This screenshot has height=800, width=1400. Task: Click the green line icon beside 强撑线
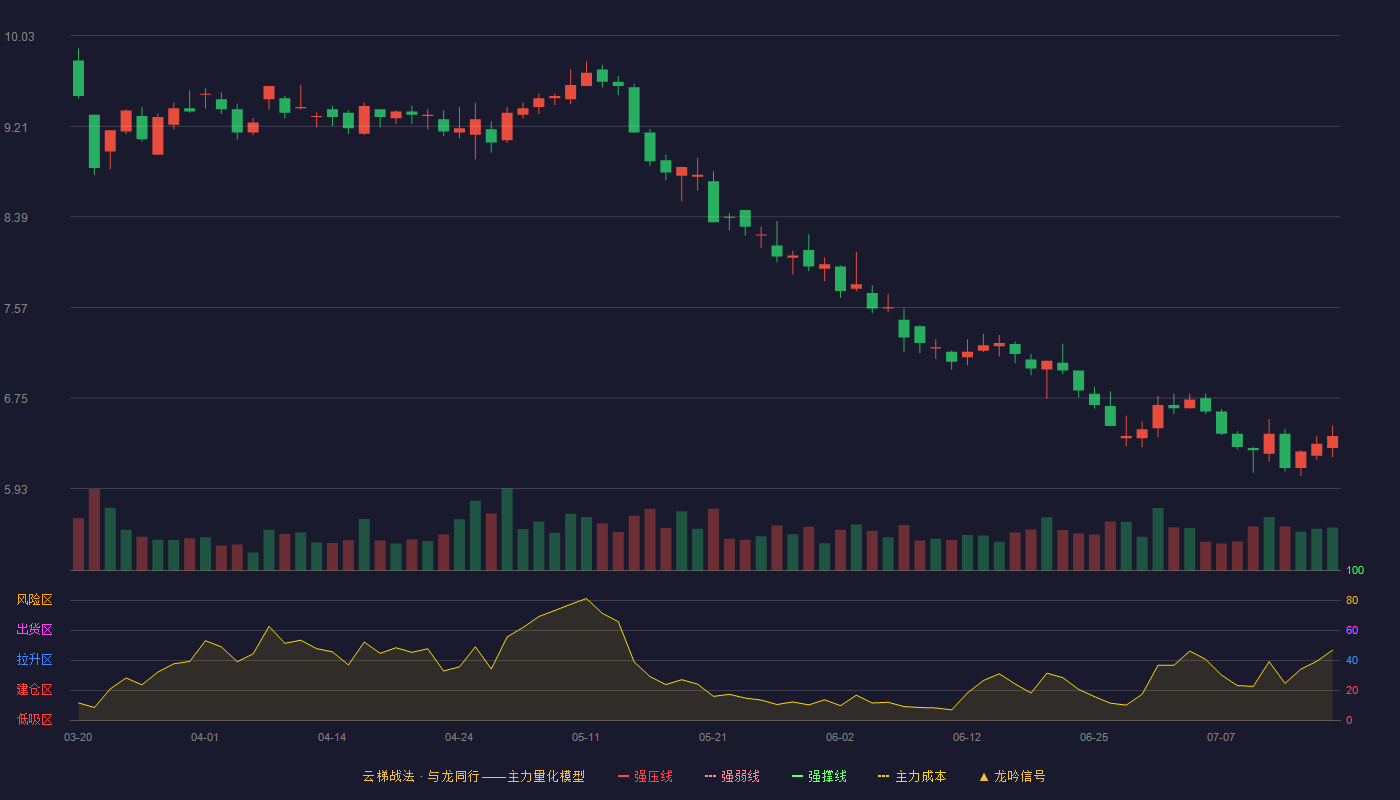coord(797,776)
